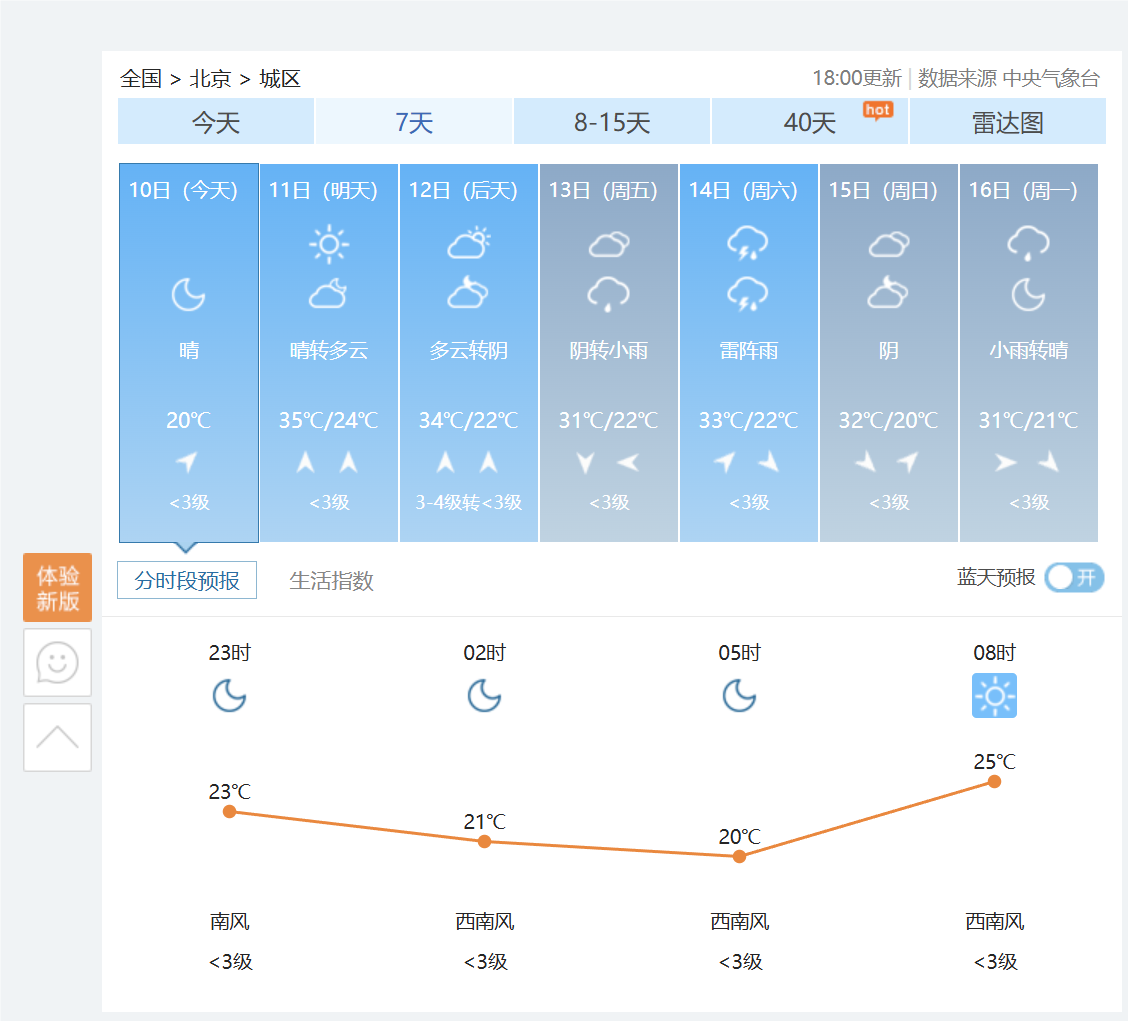1128x1021 pixels.
Task: Click the upper thunderstorm icon on the 14日 card
Action: 748,243
